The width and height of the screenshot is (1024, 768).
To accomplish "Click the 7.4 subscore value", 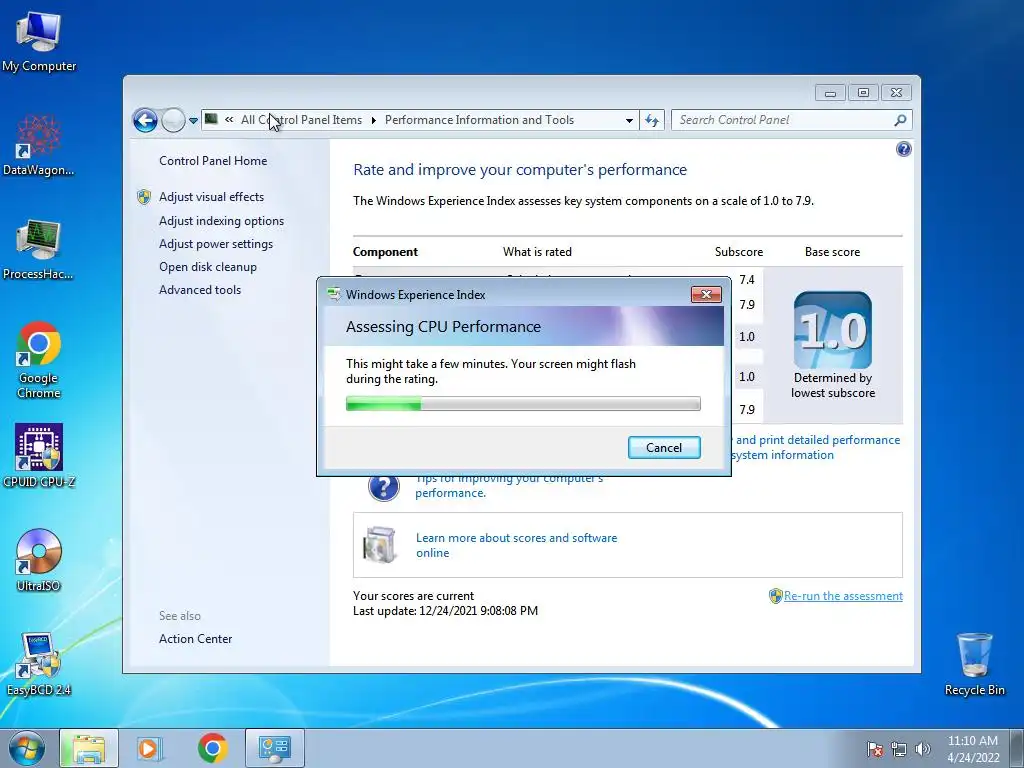I will pos(747,280).
